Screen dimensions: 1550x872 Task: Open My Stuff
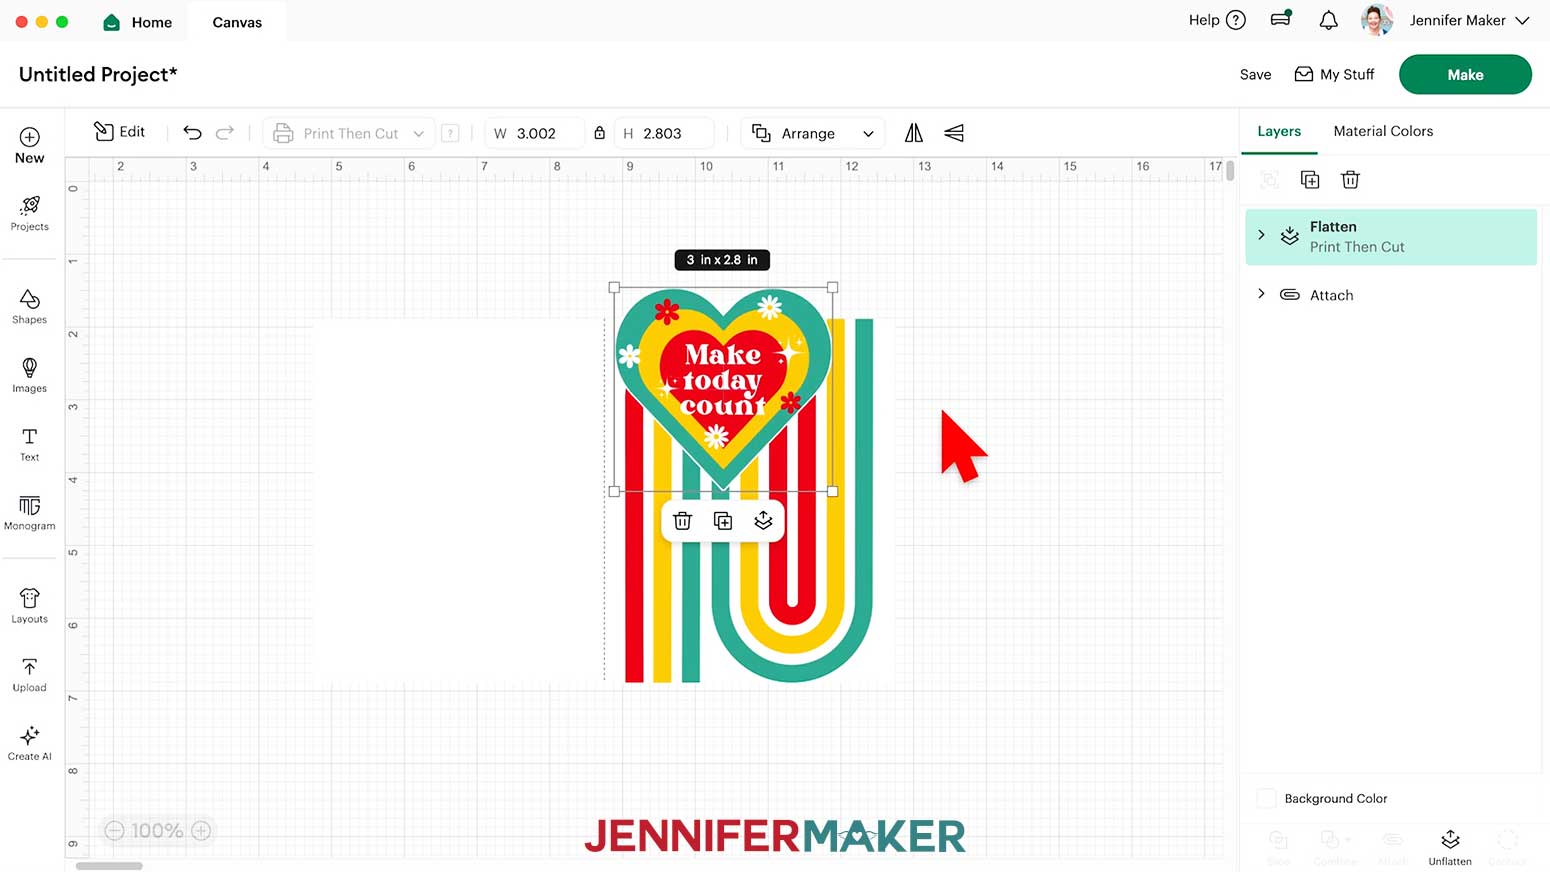[x=1334, y=74]
